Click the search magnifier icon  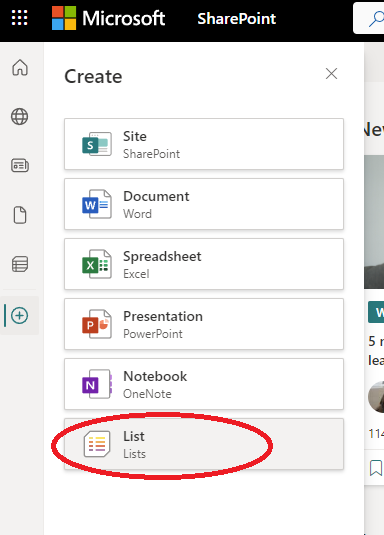tap(376, 18)
